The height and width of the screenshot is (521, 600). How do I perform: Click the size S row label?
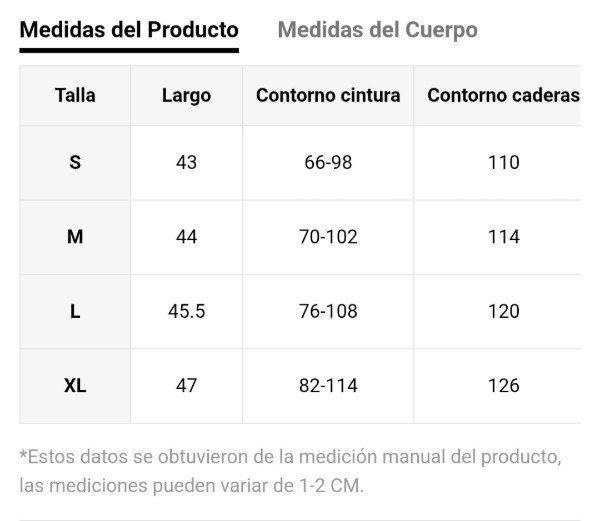coord(75,162)
